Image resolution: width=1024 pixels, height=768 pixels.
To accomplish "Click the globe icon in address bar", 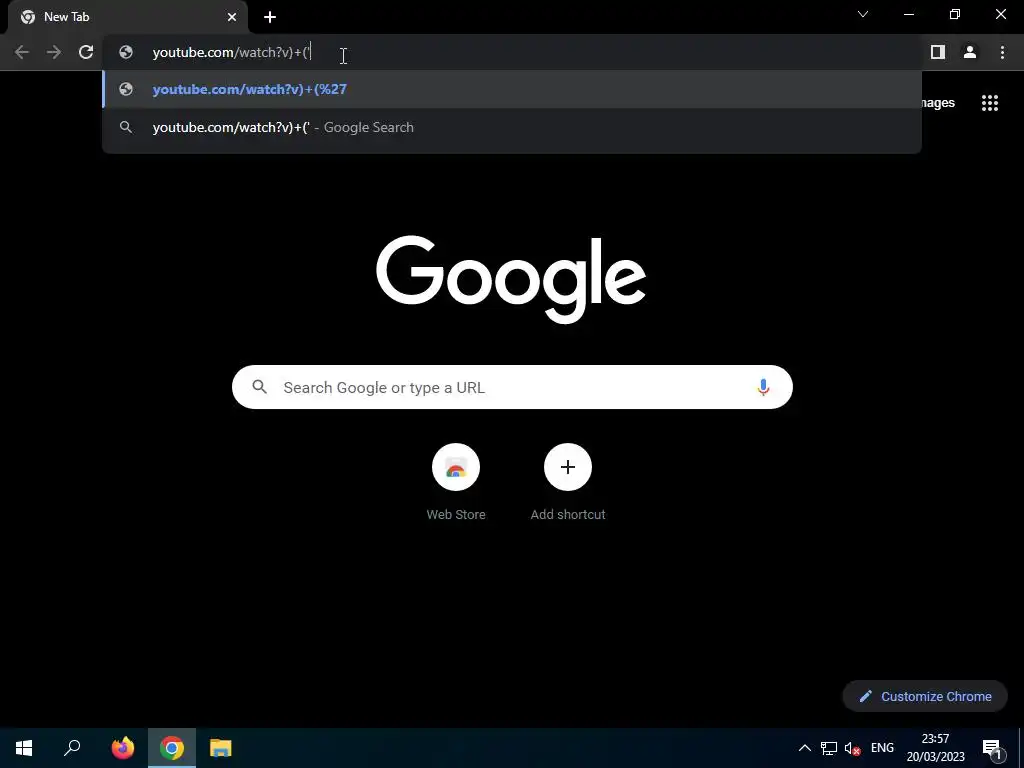I will pos(126,52).
